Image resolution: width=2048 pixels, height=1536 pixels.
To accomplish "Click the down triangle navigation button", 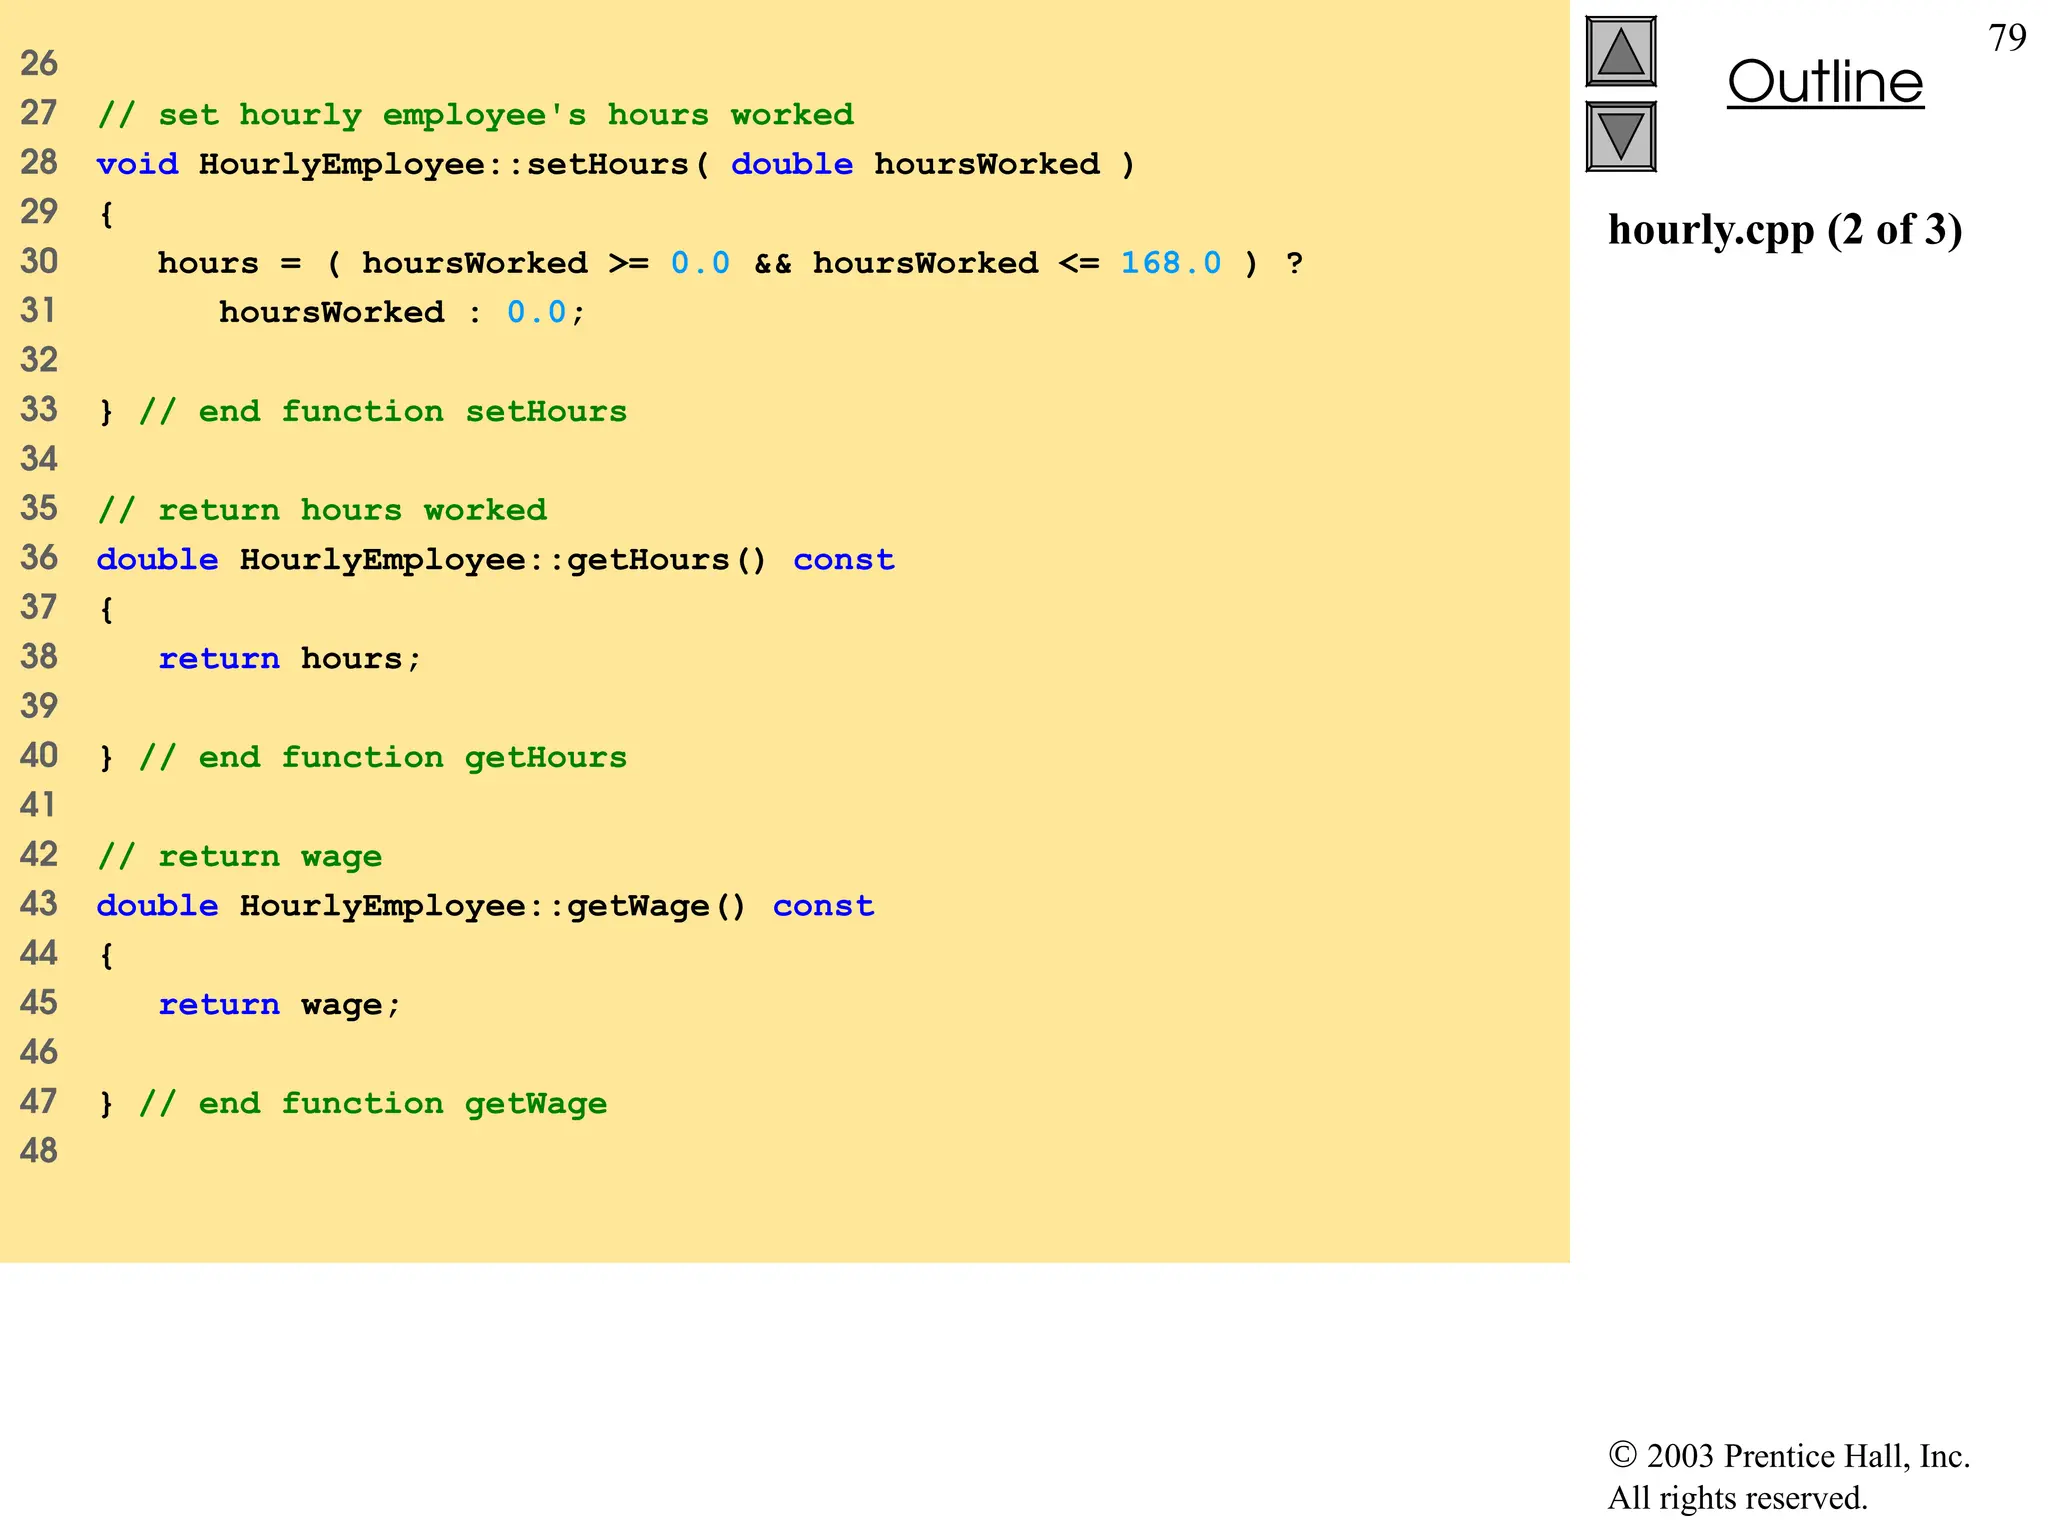I will pyautogui.click(x=1620, y=136).
